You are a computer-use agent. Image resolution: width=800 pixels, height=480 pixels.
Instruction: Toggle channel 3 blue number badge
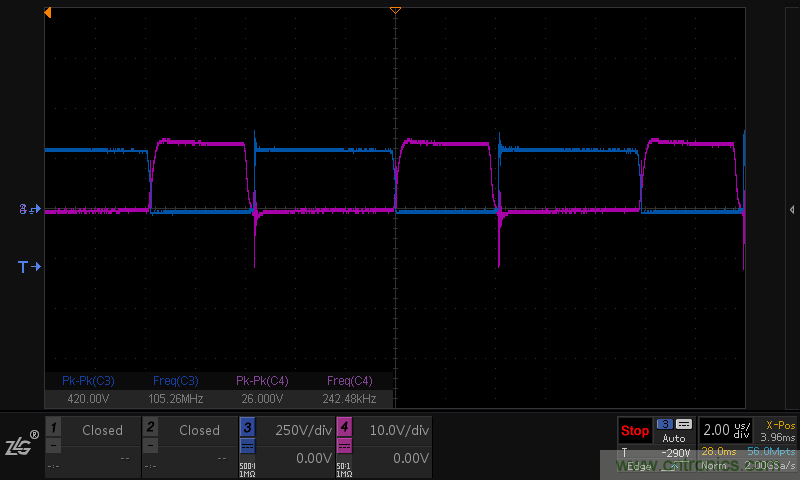click(246, 428)
